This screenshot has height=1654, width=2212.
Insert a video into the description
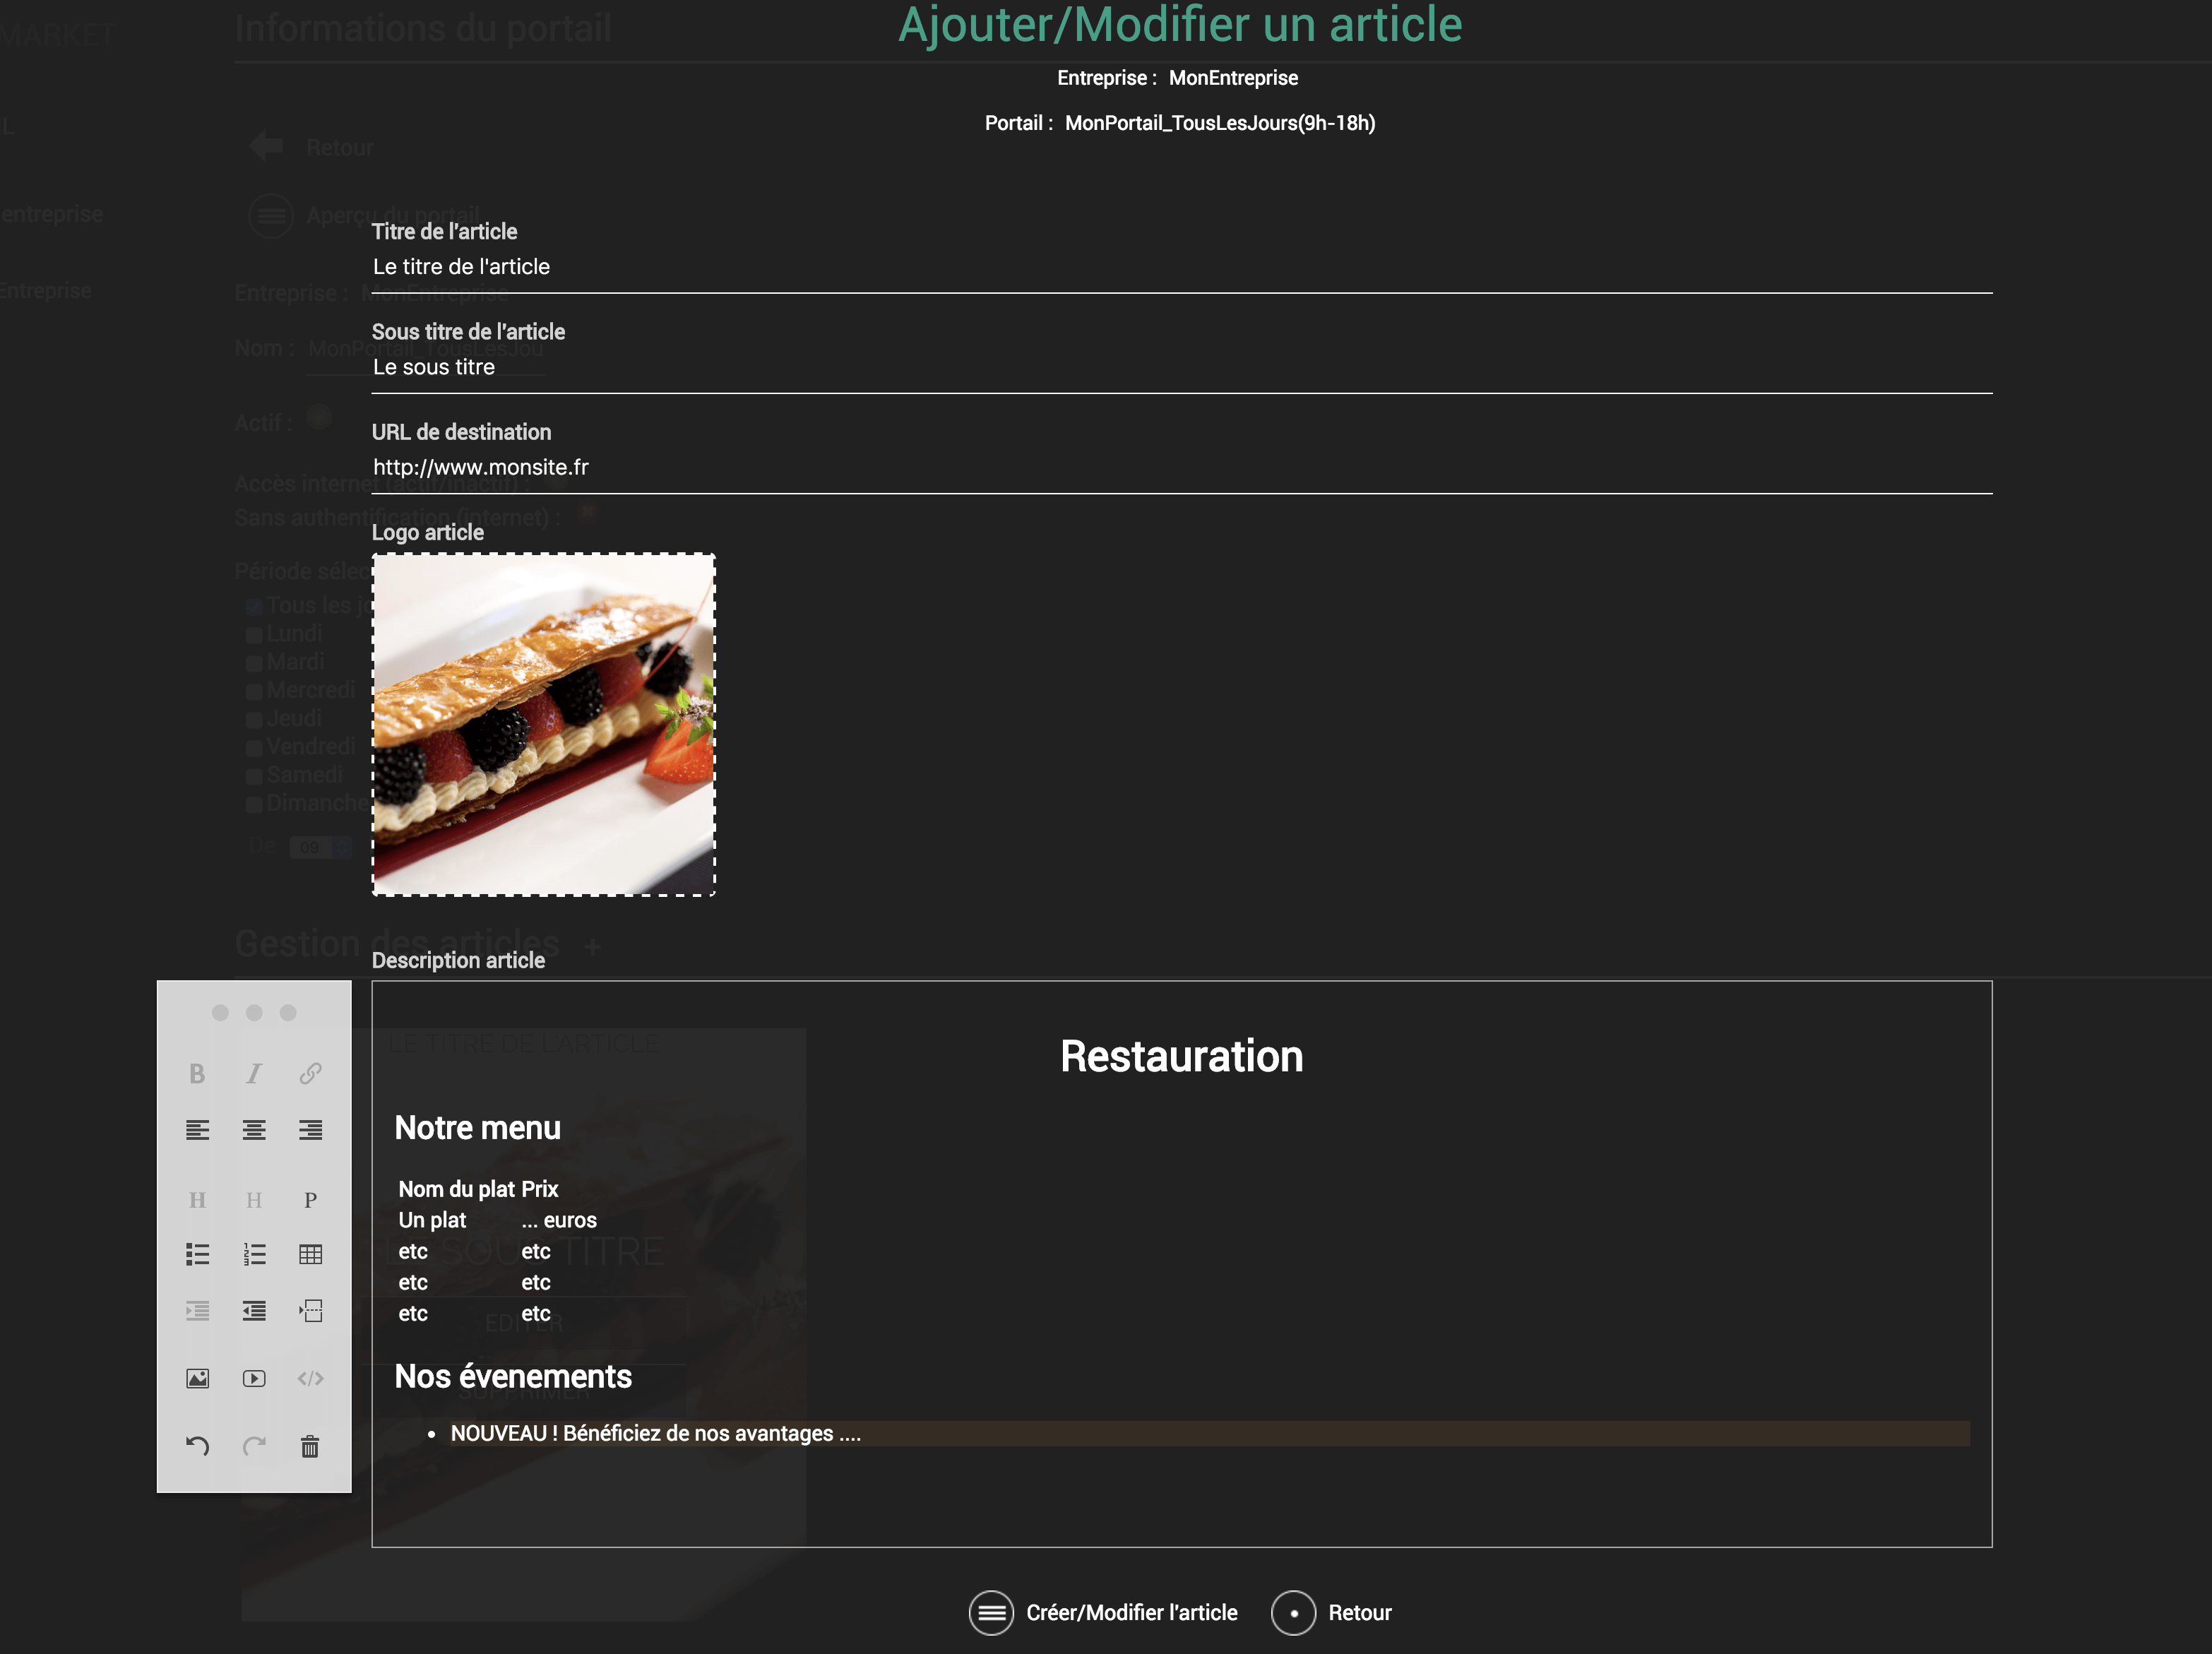pyautogui.click(x=254, y=1378)
